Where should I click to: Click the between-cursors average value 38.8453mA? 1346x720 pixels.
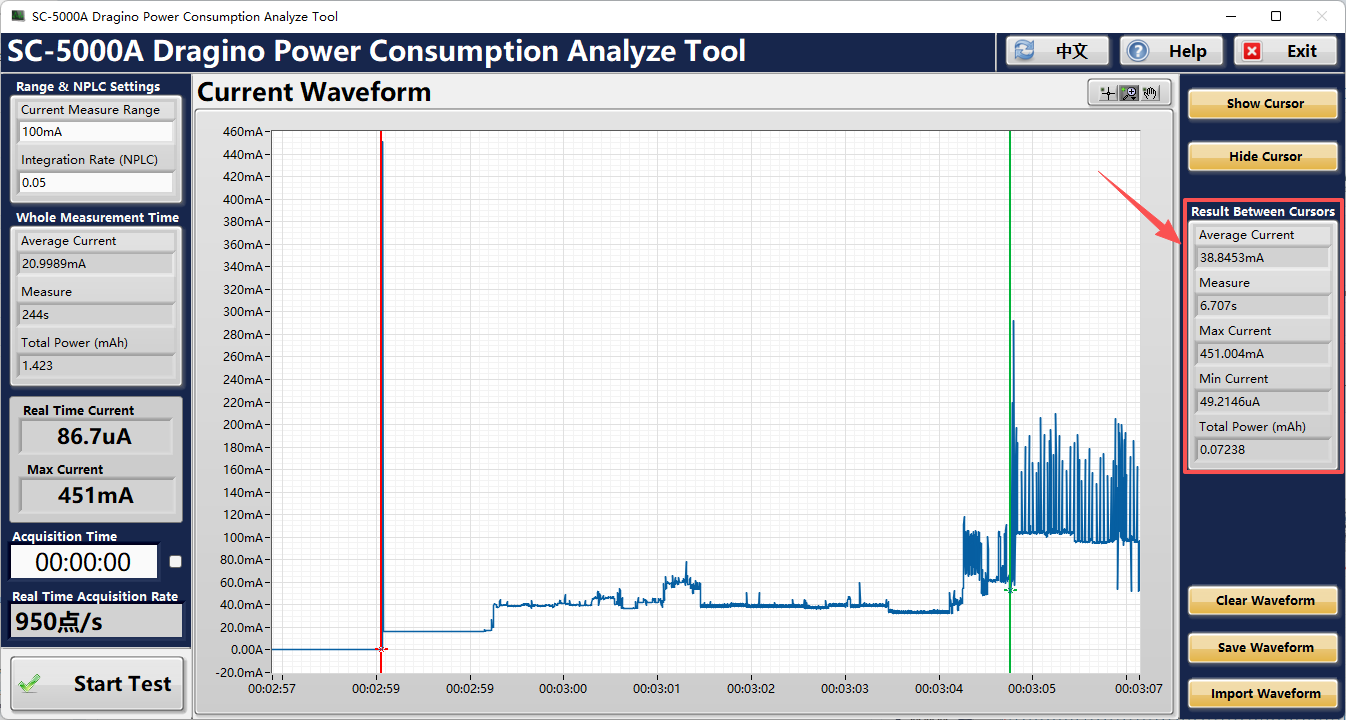(1262, 258)
